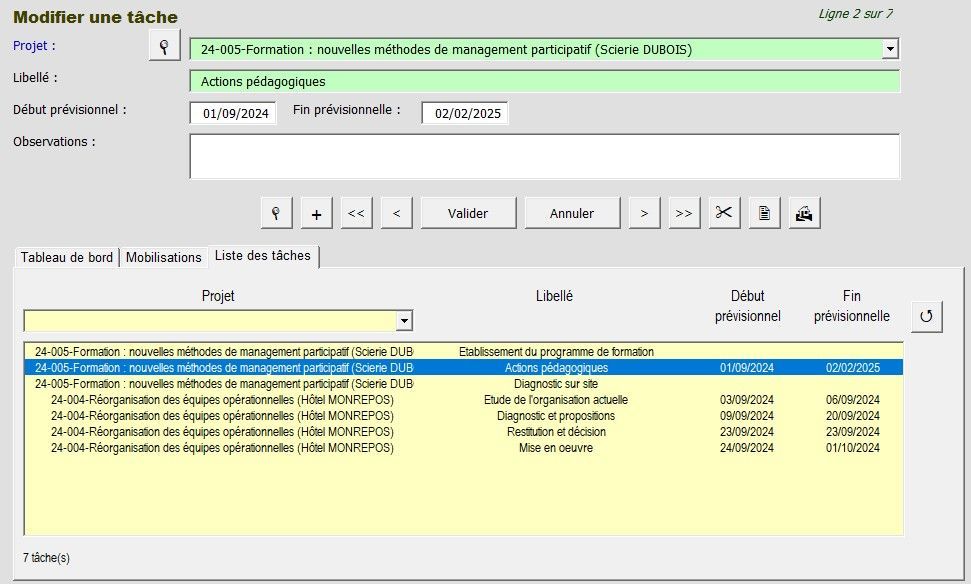Click the search icon left of the plus button
Image resolution: width=971 pixels, height=584 pixels.
(x=276, y=213)
